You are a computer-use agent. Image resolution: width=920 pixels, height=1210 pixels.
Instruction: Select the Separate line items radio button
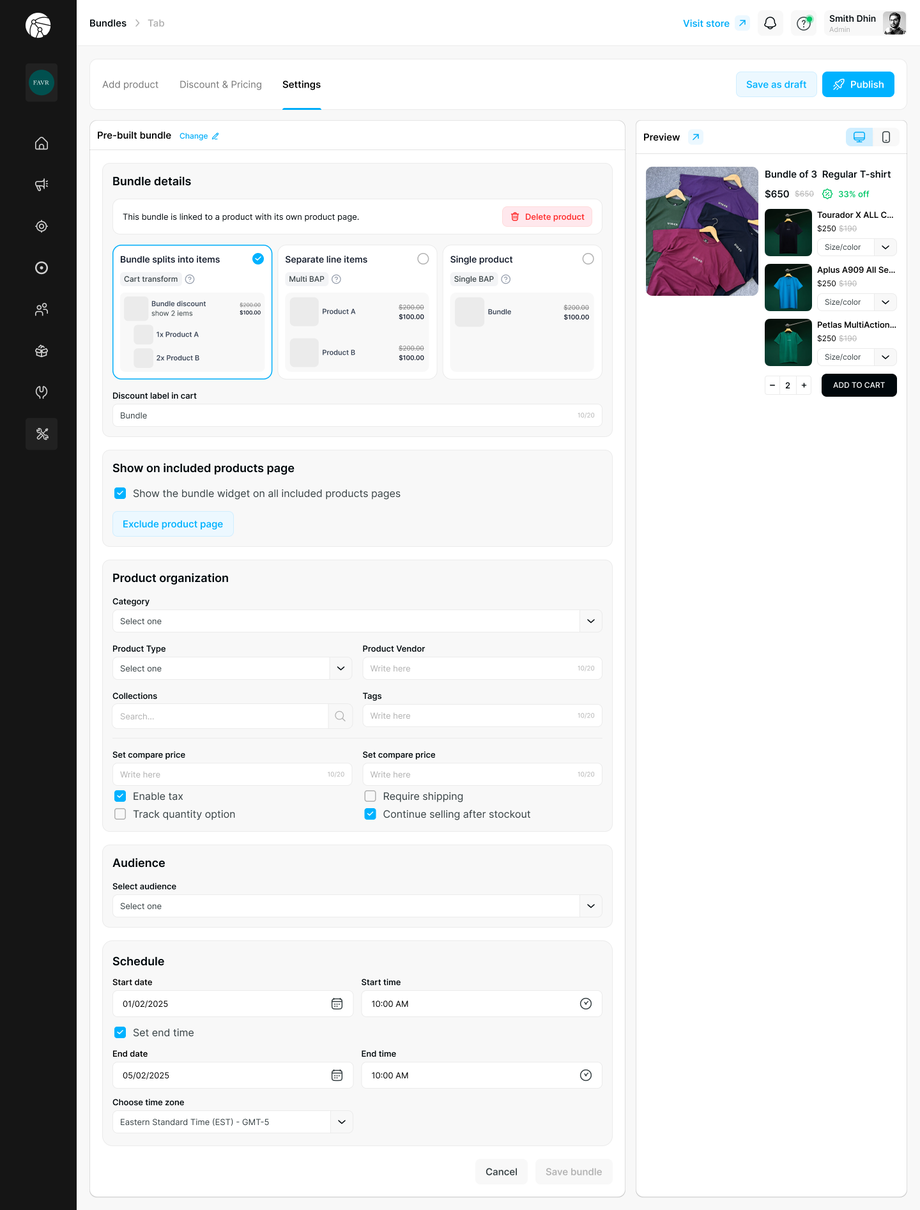(423, 258)
